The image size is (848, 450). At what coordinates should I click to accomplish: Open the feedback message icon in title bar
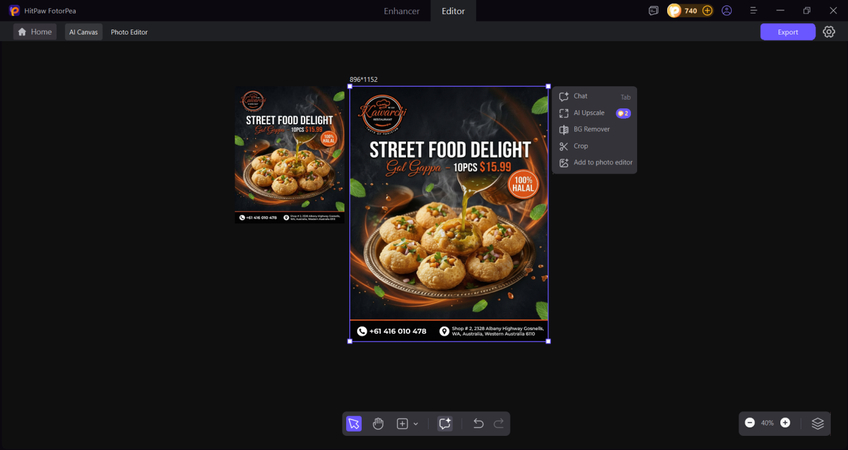[x=653, y=10]
